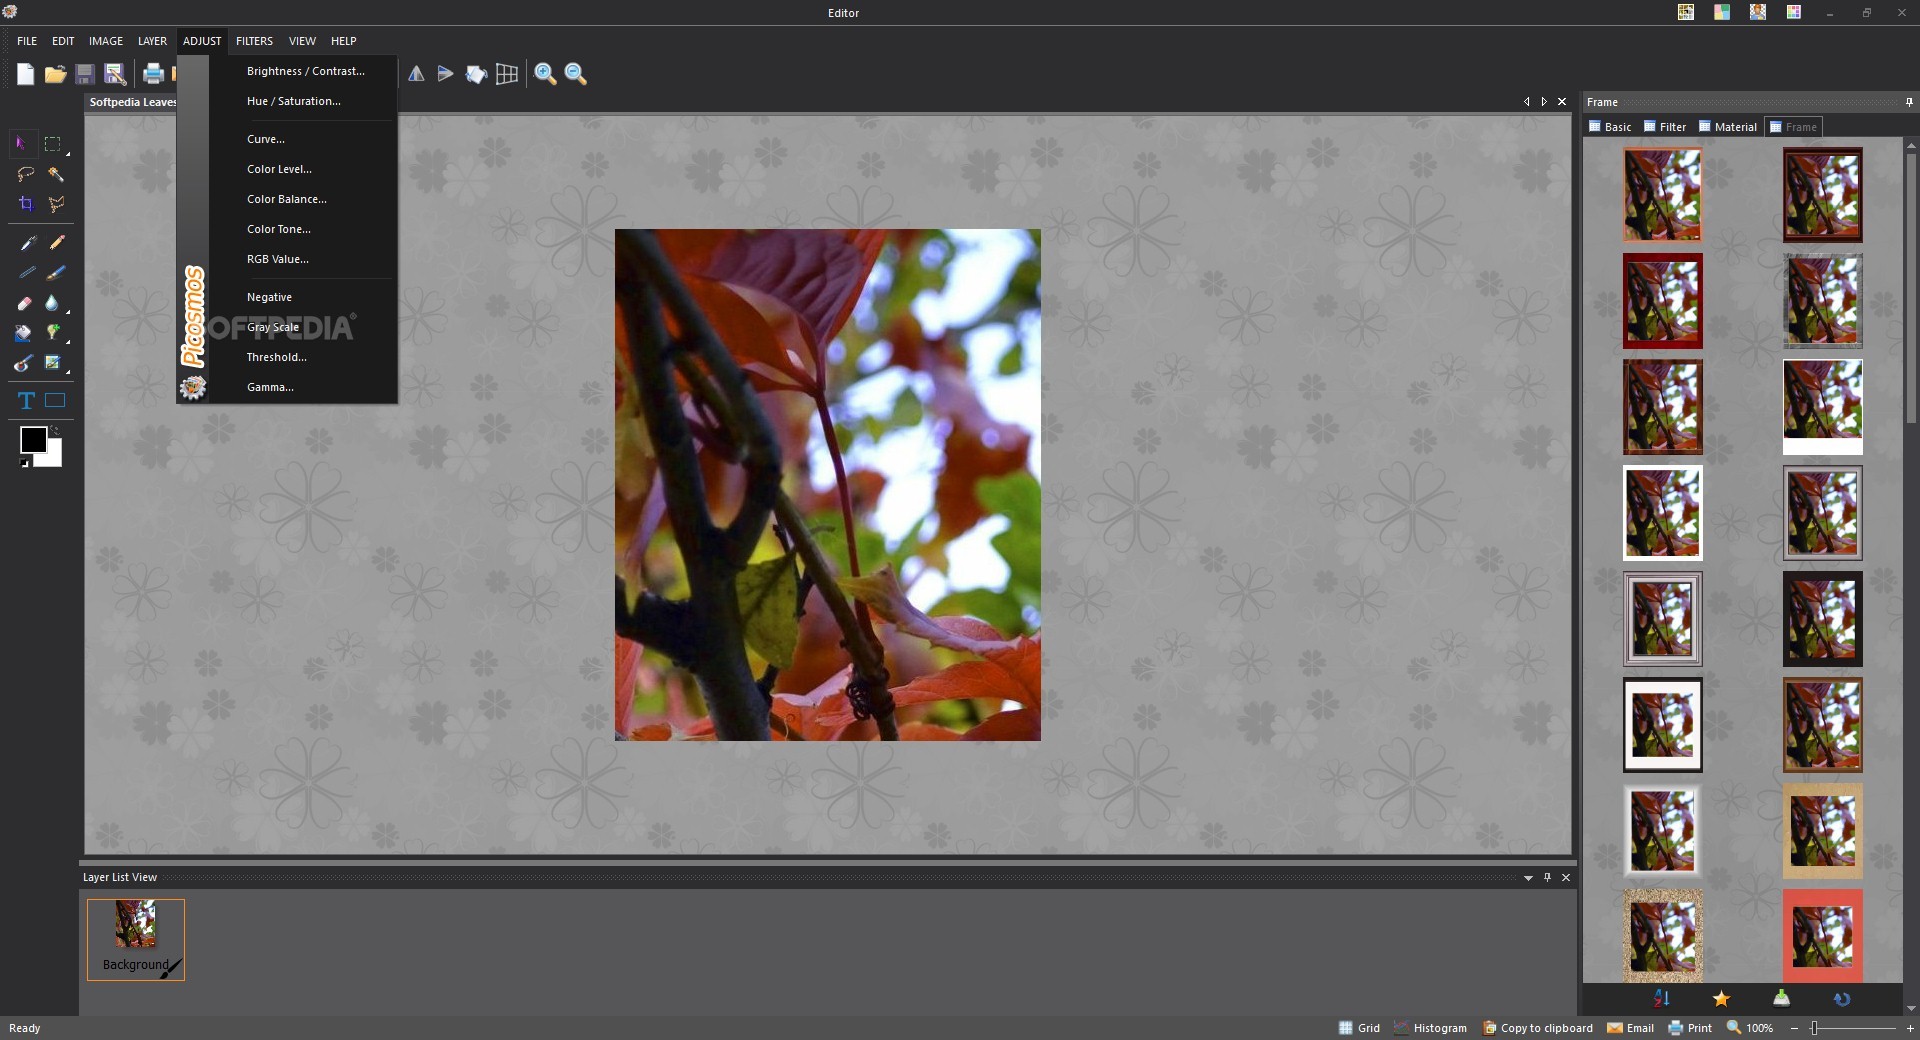Open the LAYER menu

(x=152, y=41)
